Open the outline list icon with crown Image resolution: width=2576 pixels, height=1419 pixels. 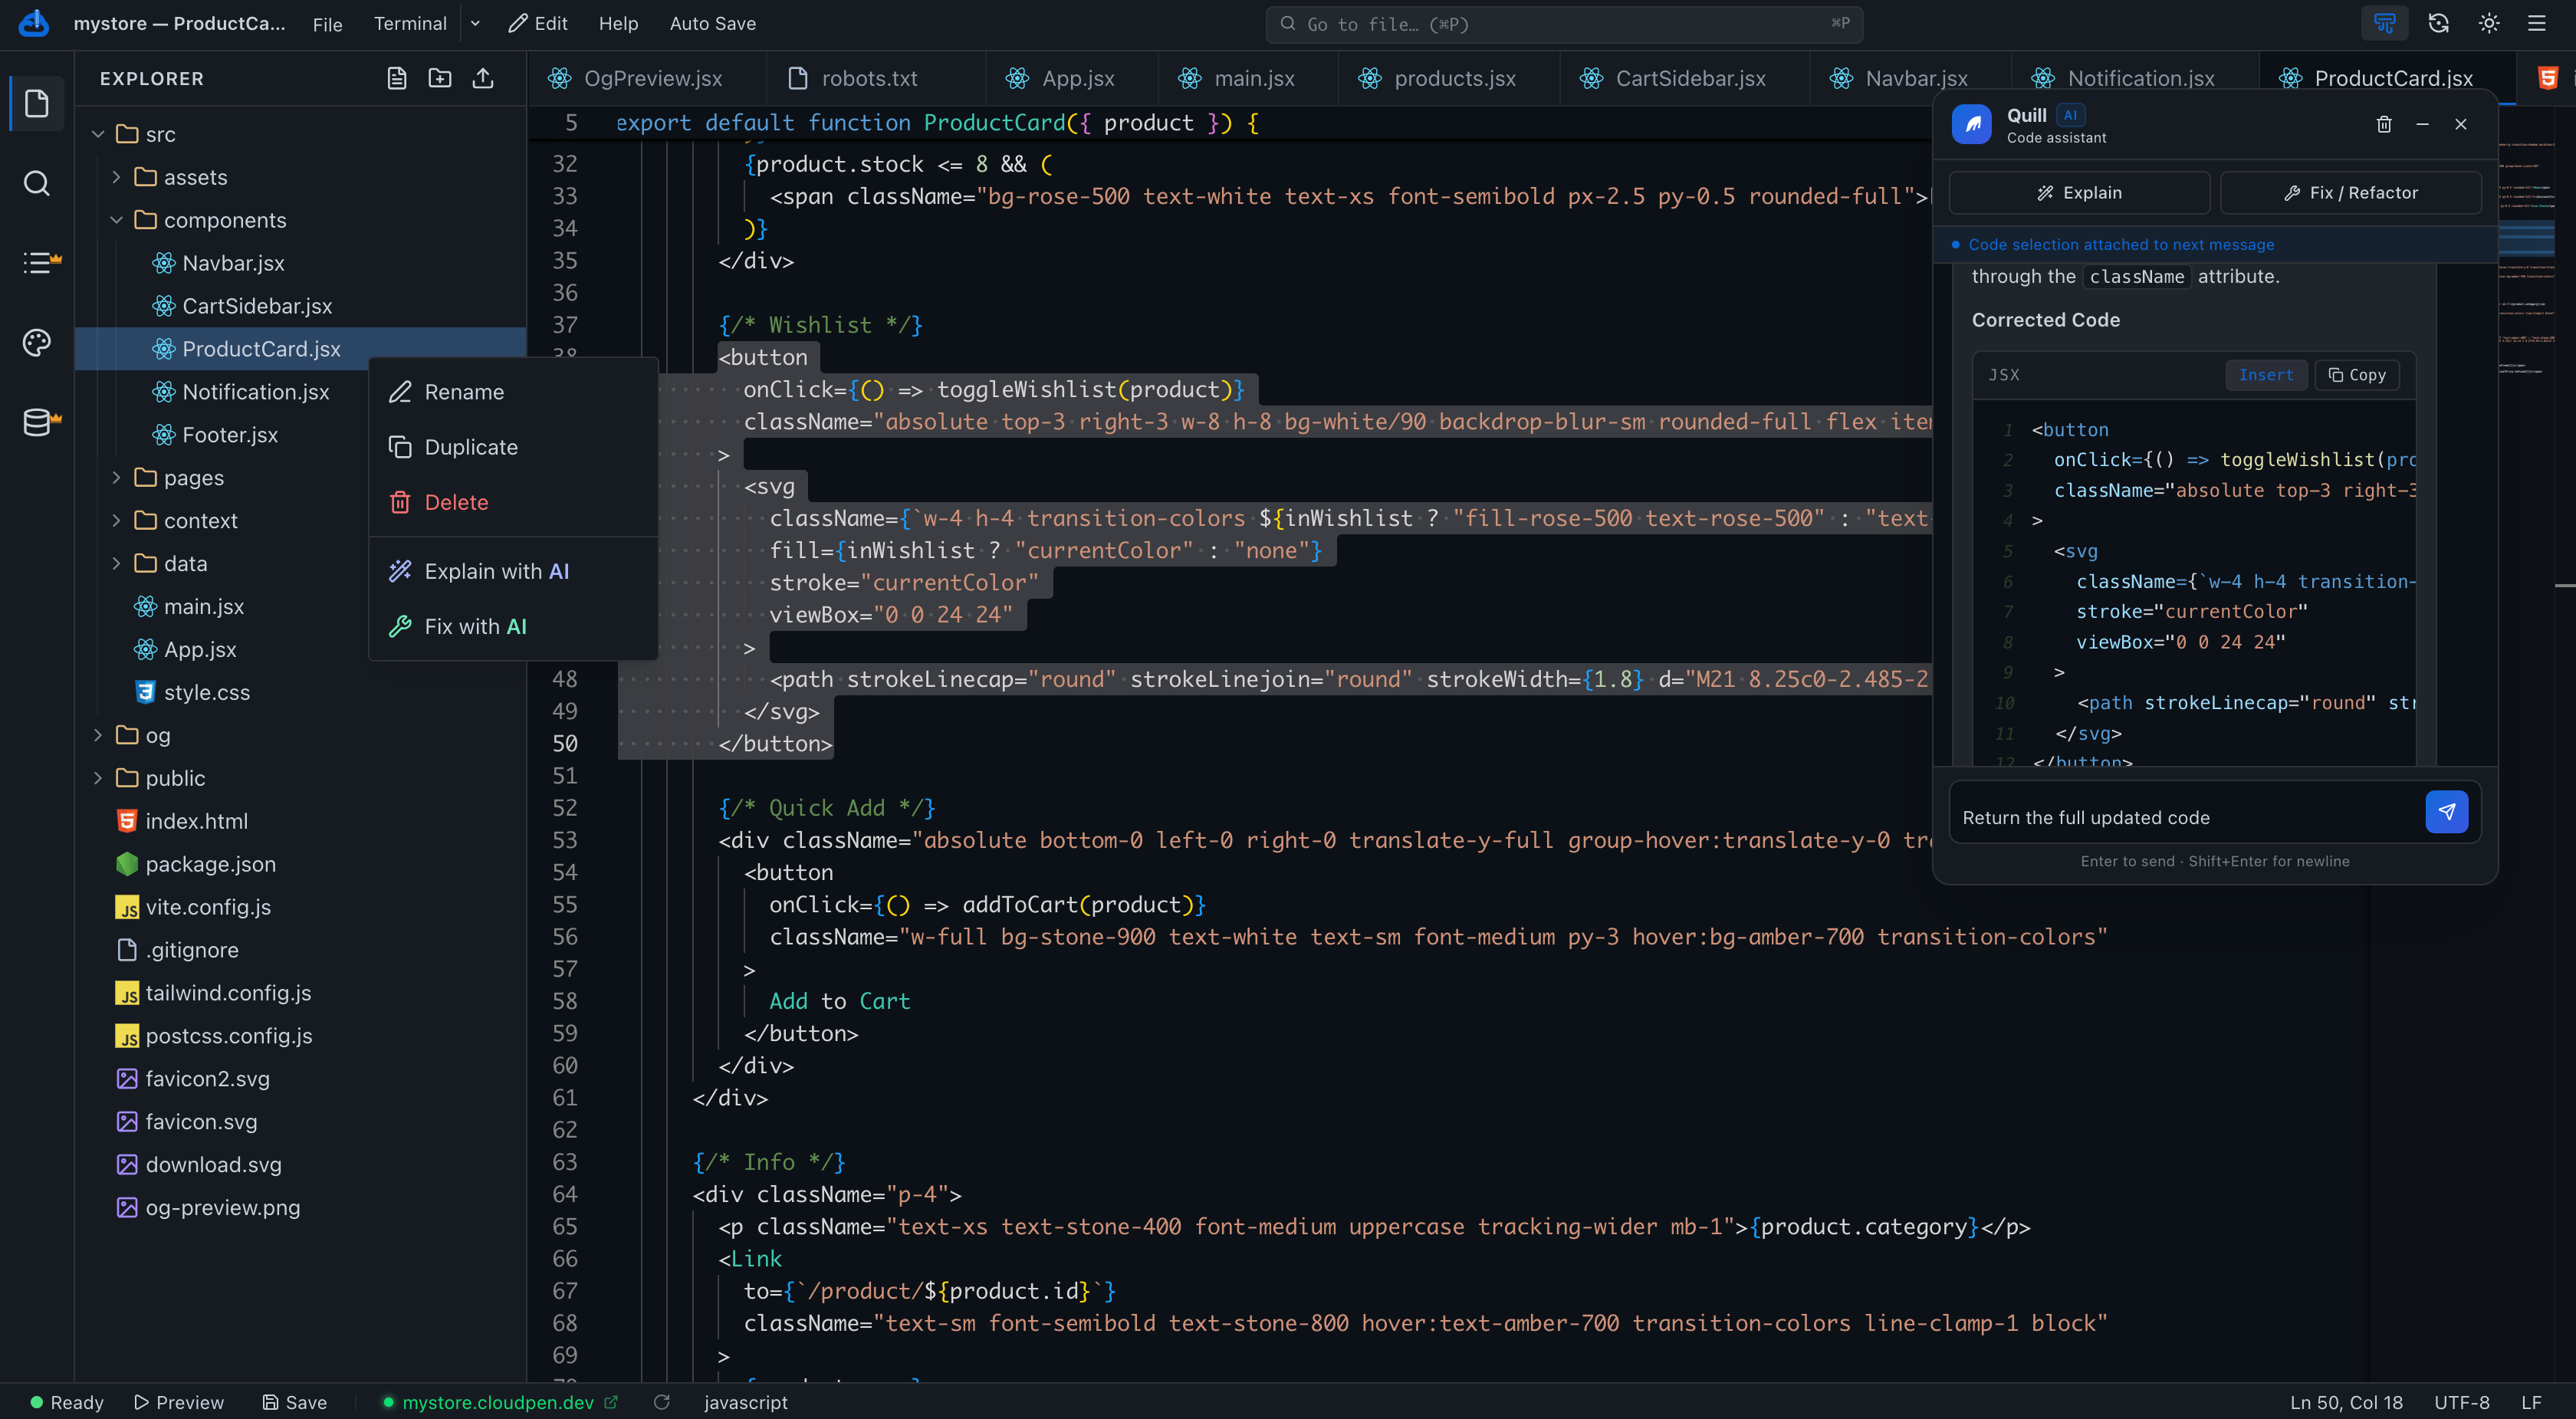39,262
